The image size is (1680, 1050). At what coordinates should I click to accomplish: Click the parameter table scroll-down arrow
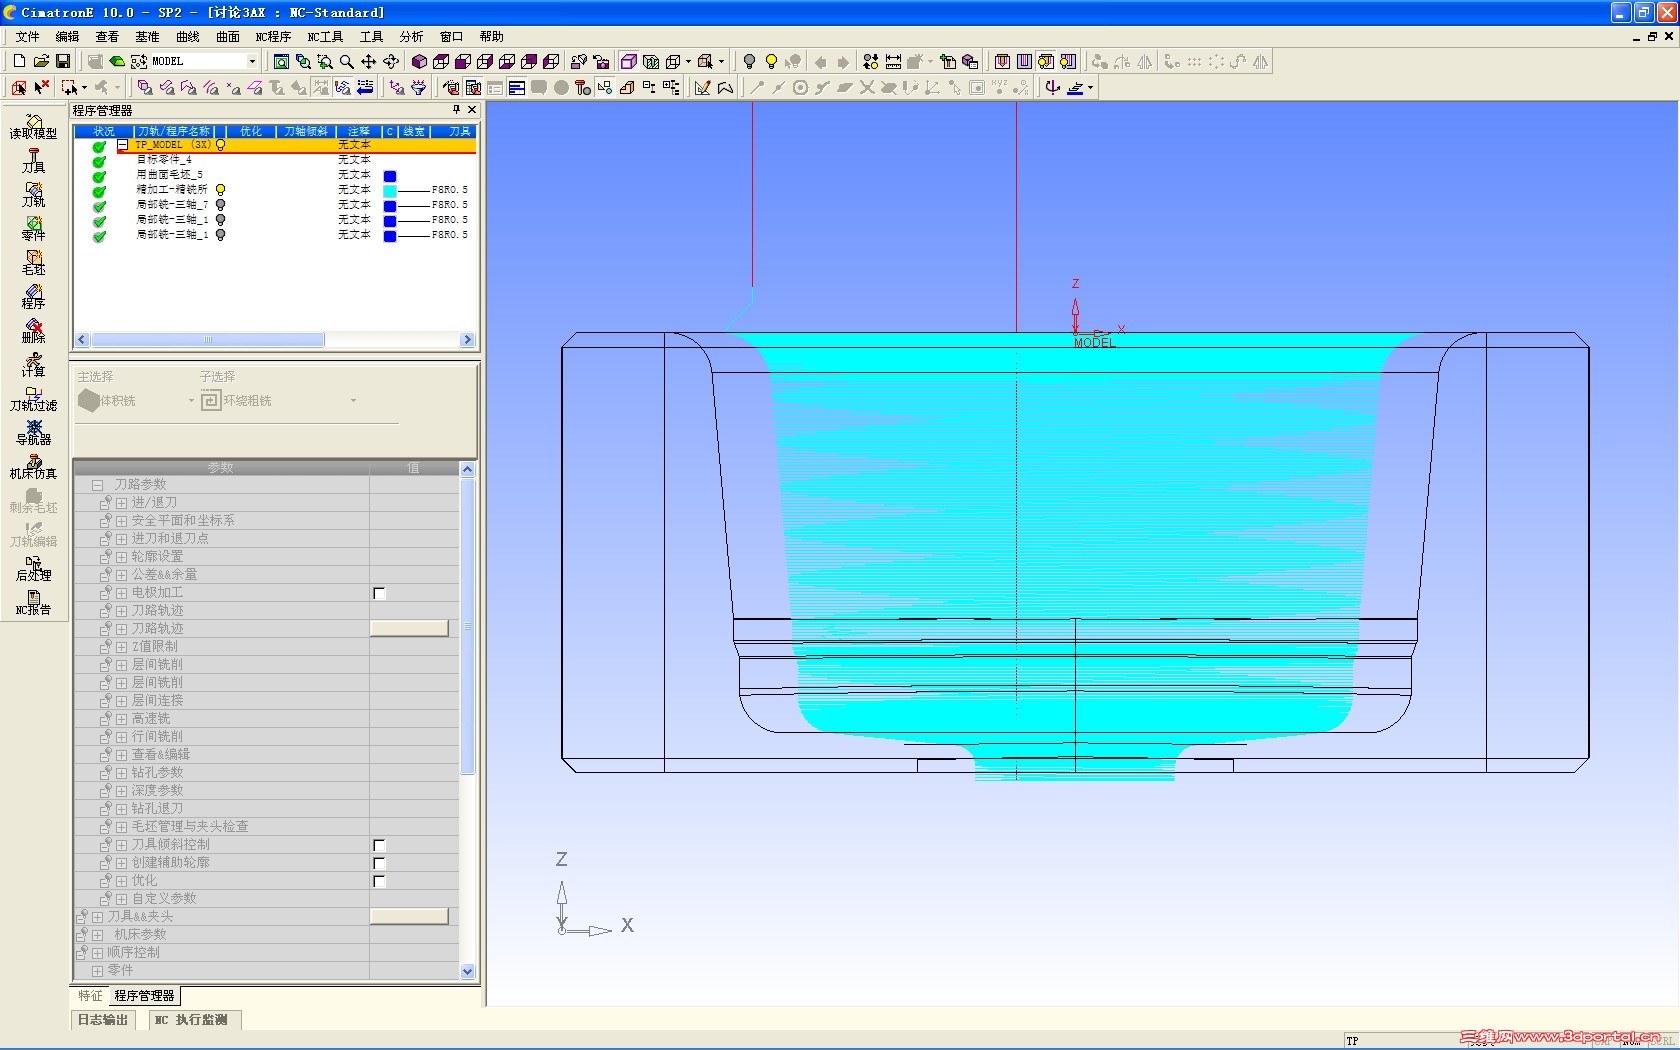(467, 971)
